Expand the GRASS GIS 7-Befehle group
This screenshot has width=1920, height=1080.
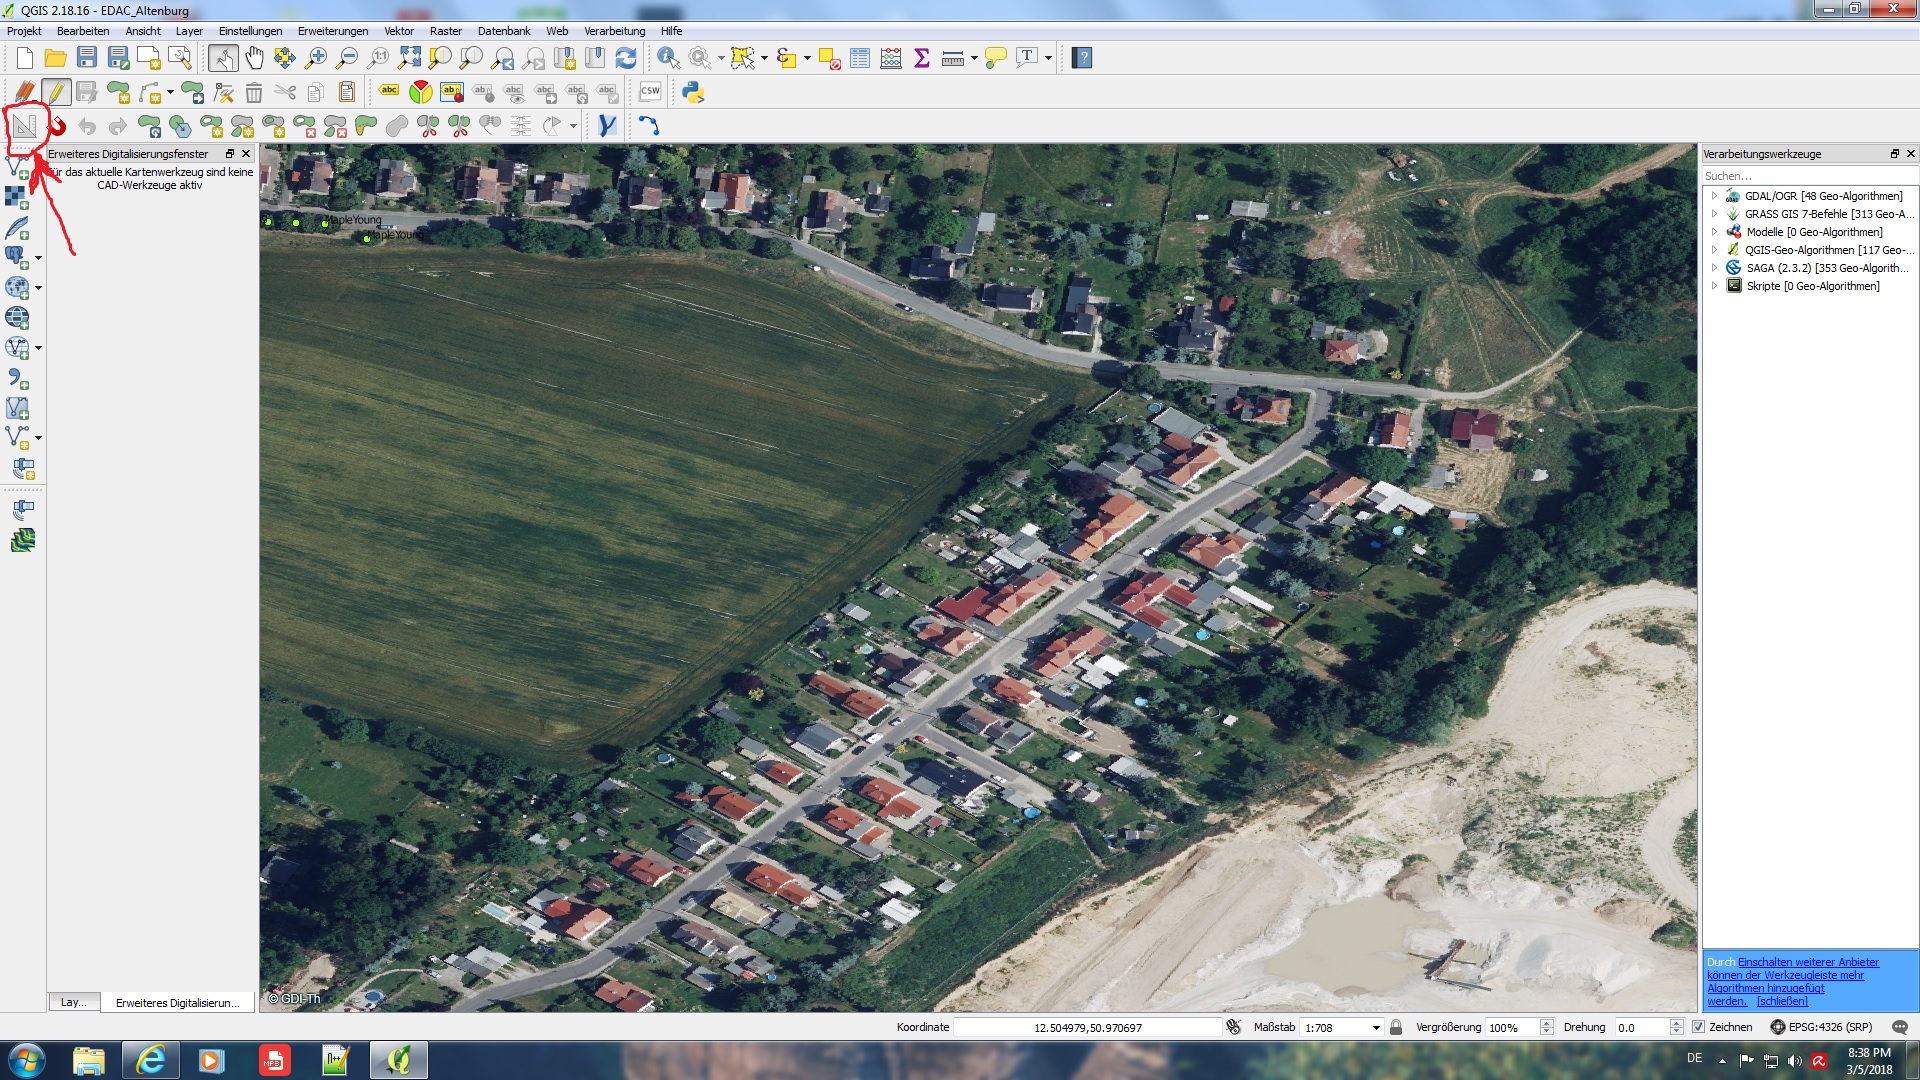click(x=1714, y=214)
